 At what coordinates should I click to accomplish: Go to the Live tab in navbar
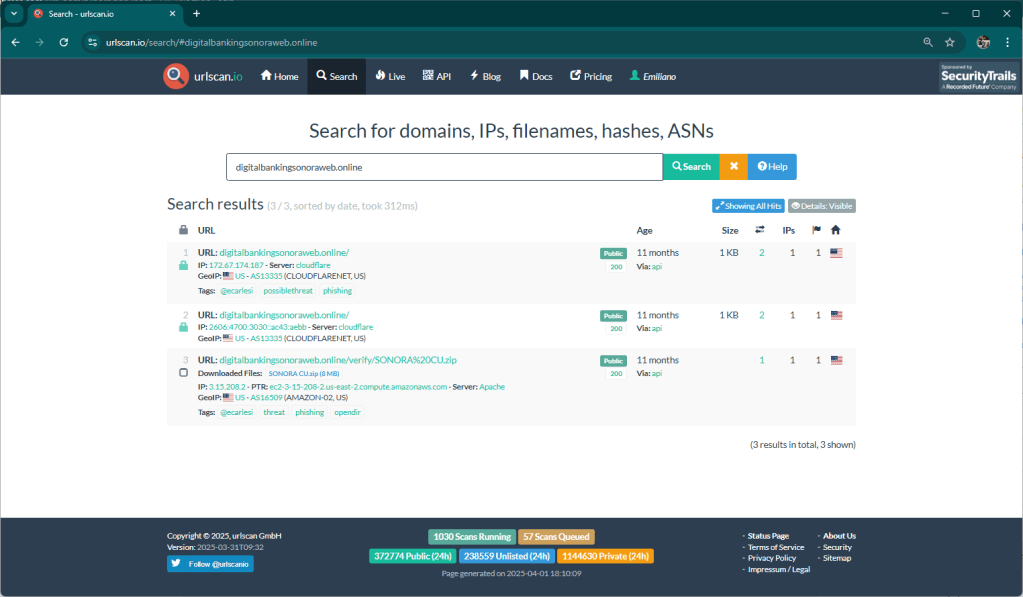(390, 77)
